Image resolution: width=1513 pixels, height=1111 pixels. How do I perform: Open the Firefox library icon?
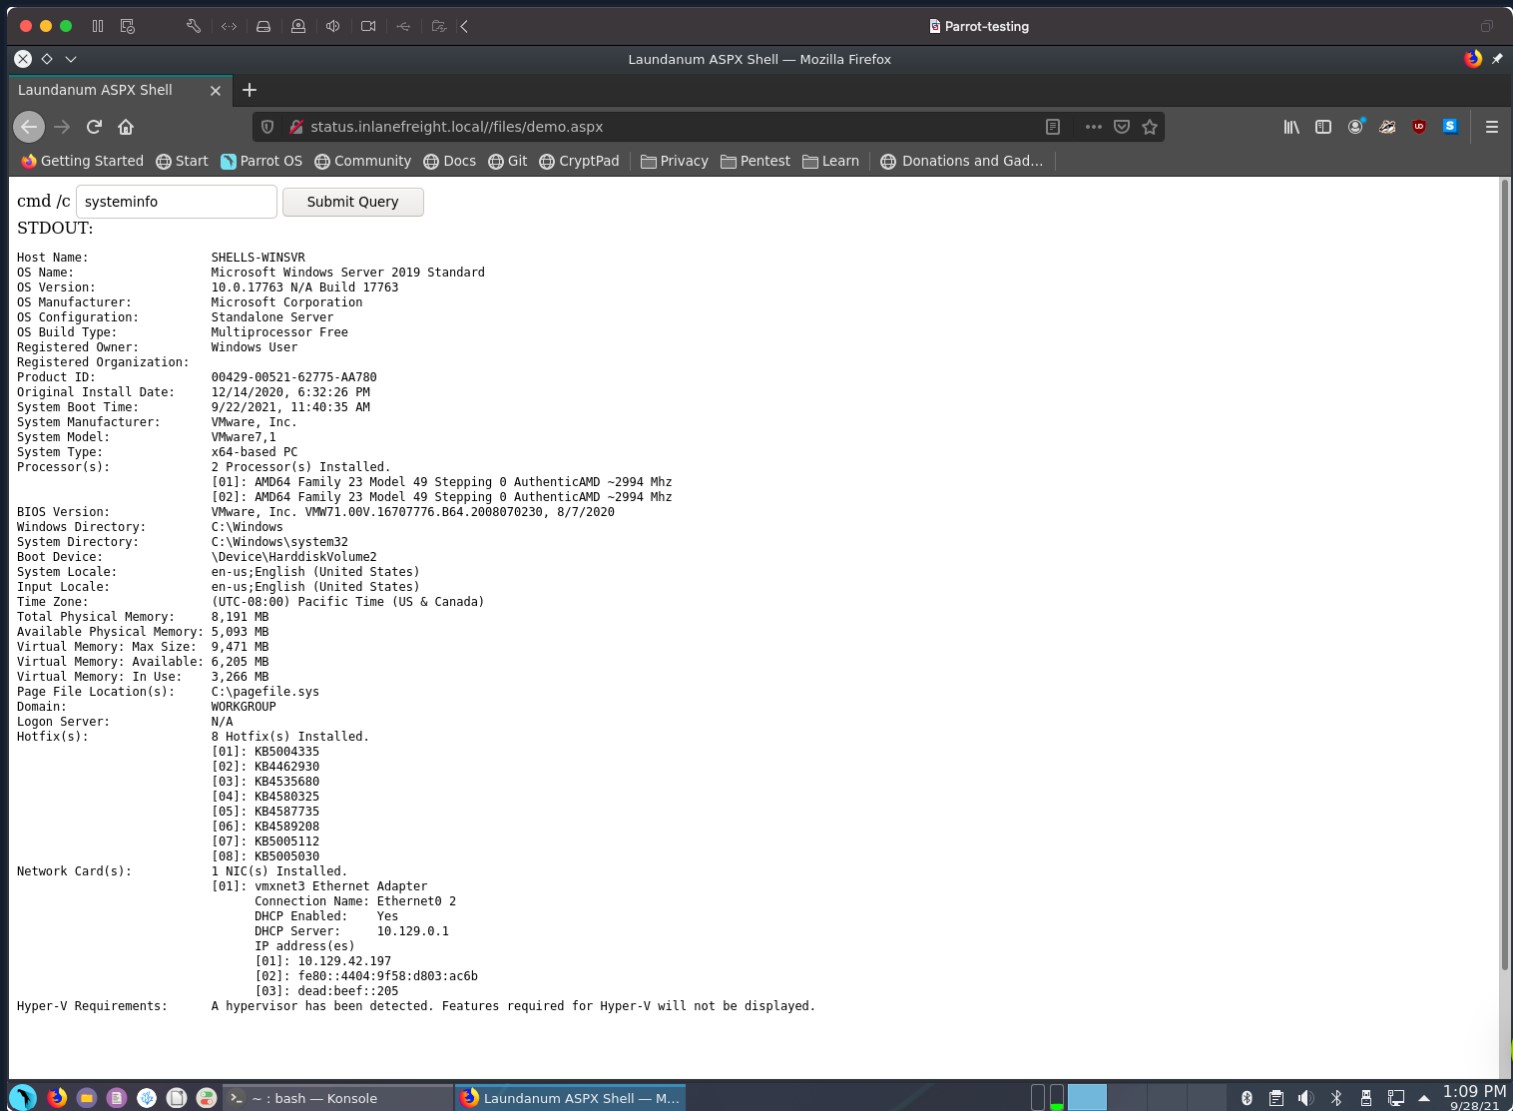pos(1291,127)
